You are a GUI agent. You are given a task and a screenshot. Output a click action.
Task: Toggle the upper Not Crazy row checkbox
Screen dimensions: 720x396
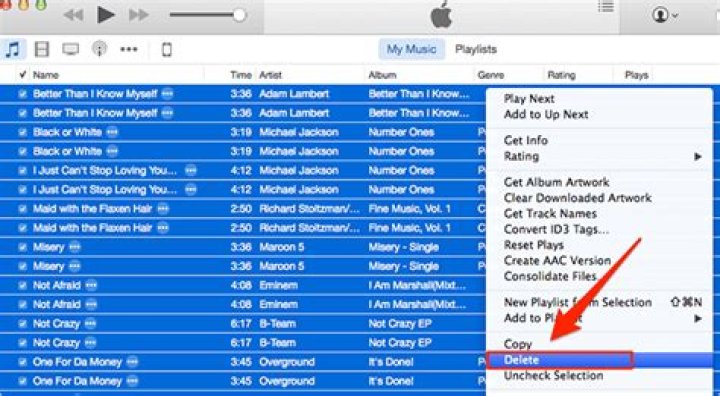click(22, 324)
